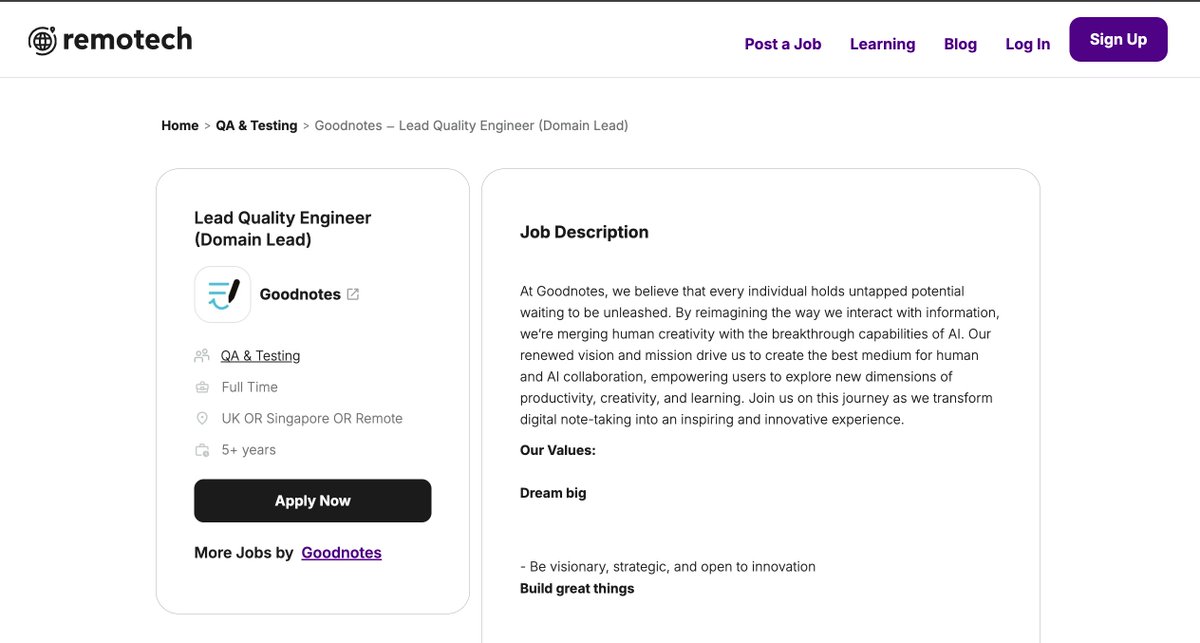1200x643 pixels.
Task: Click the 'Build great things' text
Action: click(x=577, y=588)
